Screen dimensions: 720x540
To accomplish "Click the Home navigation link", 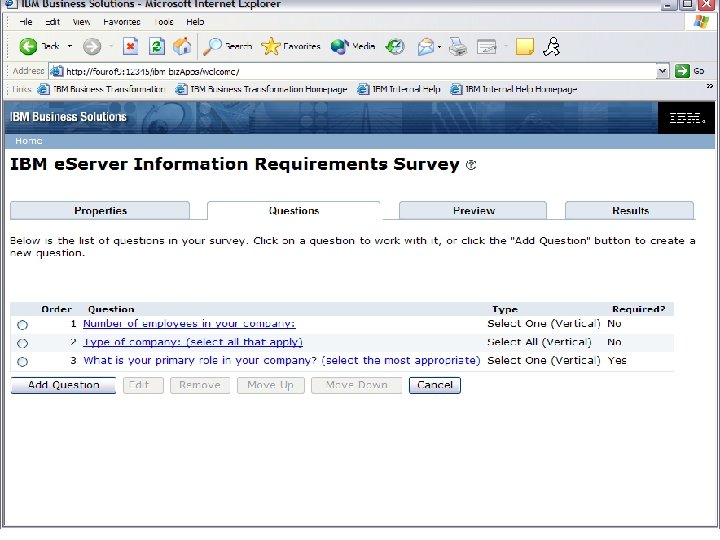I will pos(28,141).
